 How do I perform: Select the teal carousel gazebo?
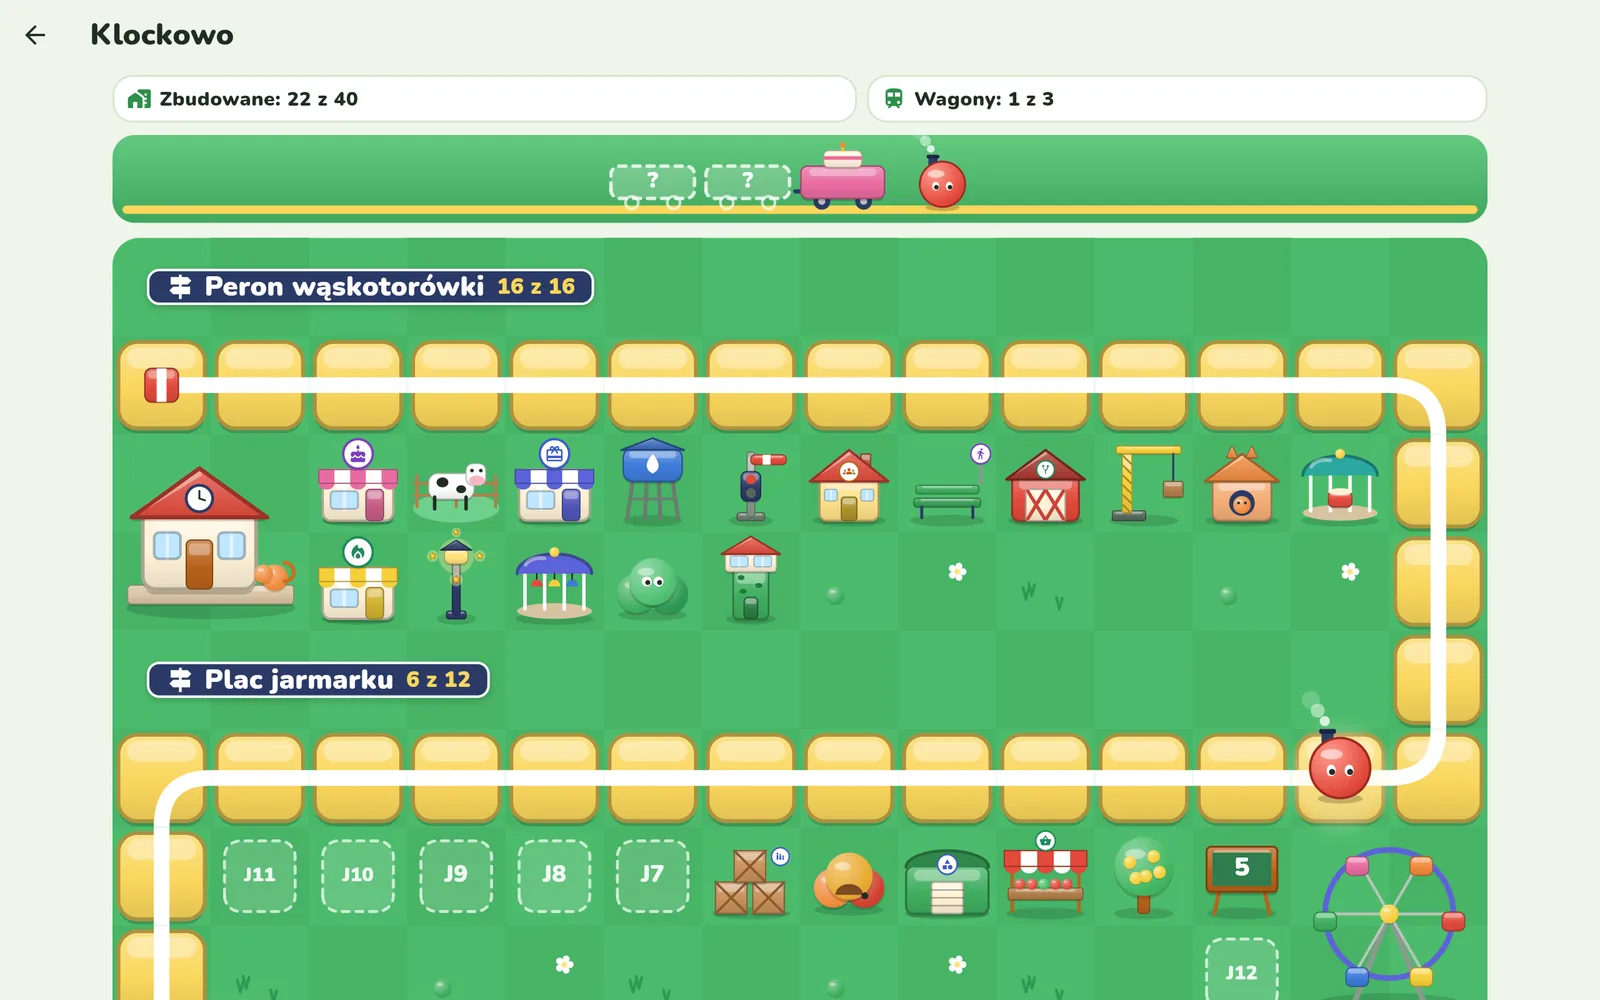tap(1340, 487)
